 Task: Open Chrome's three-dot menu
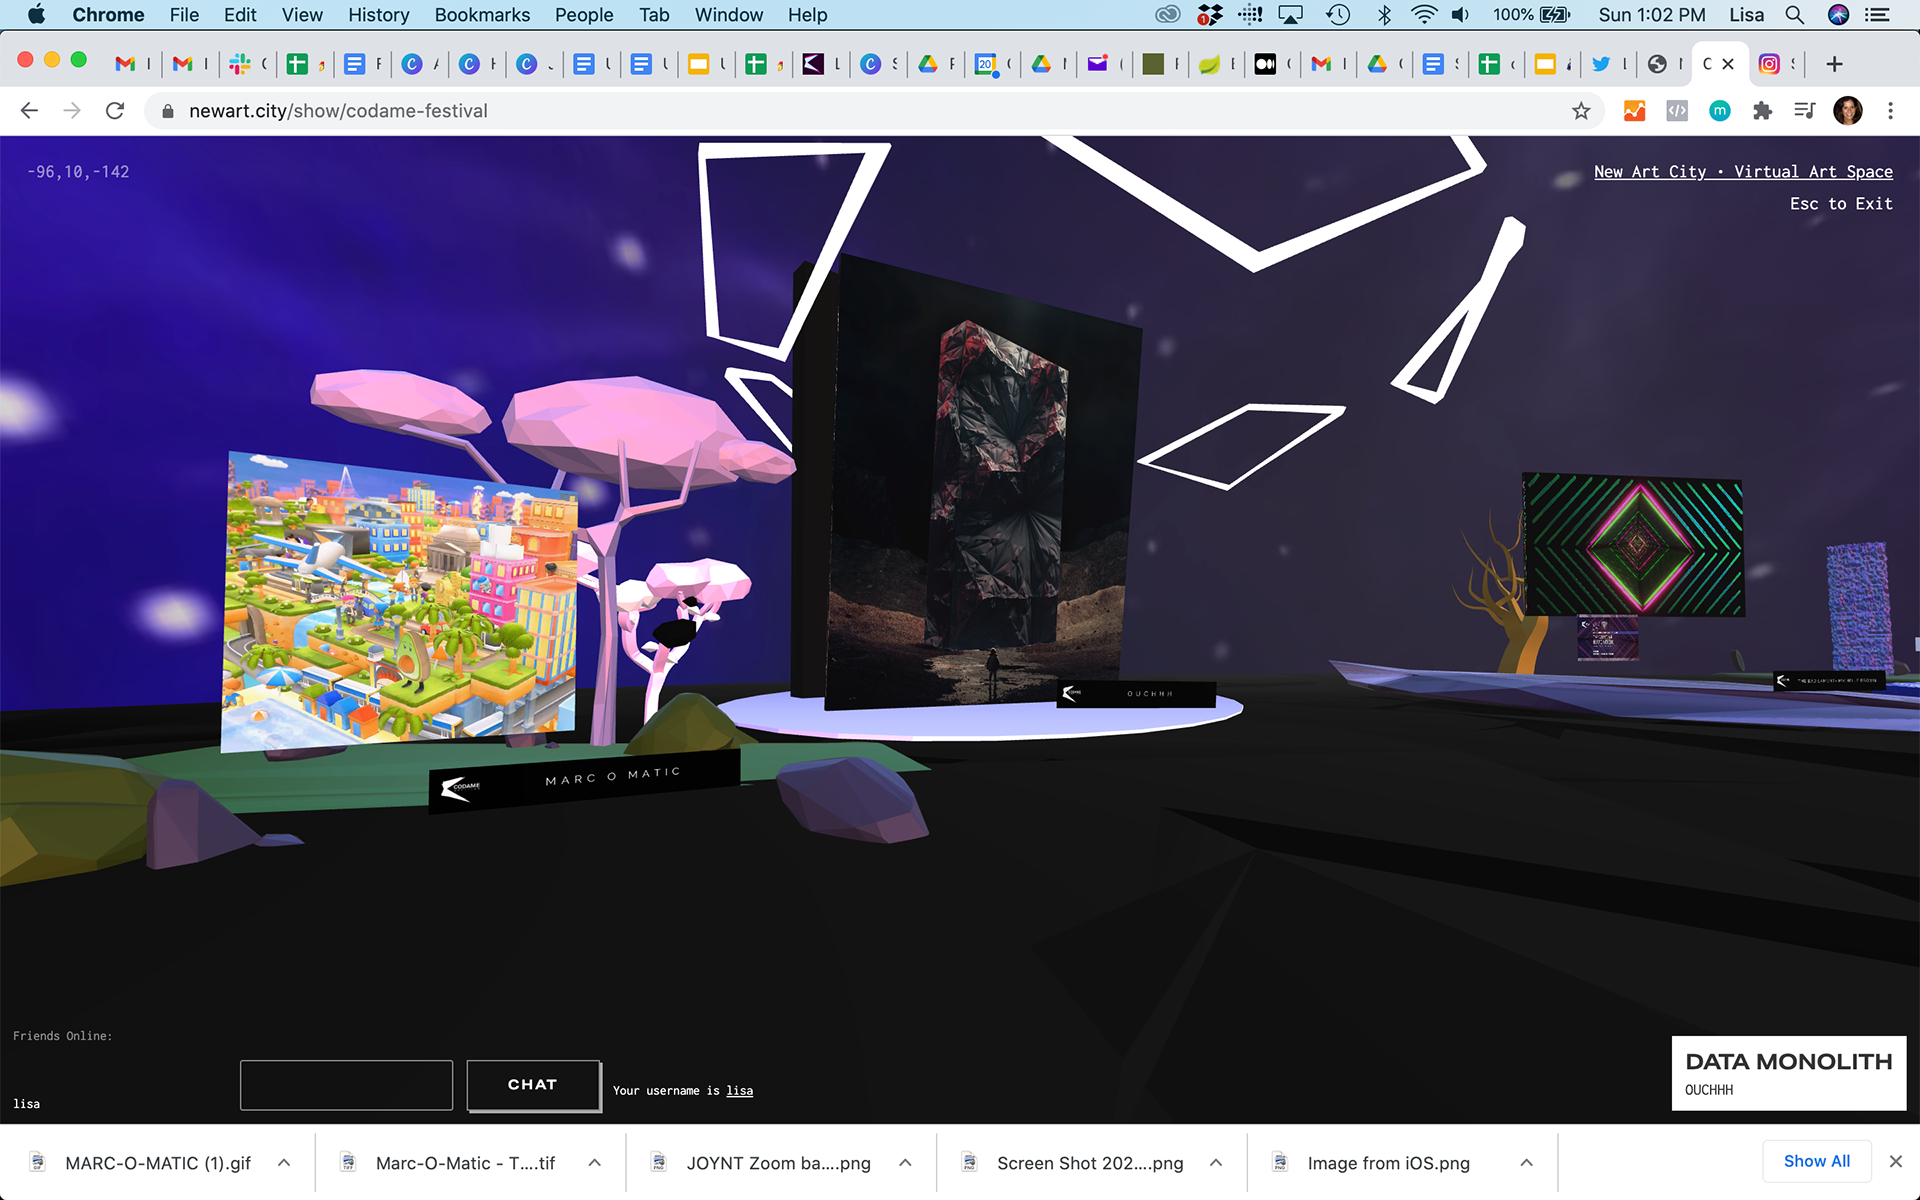1890,111
